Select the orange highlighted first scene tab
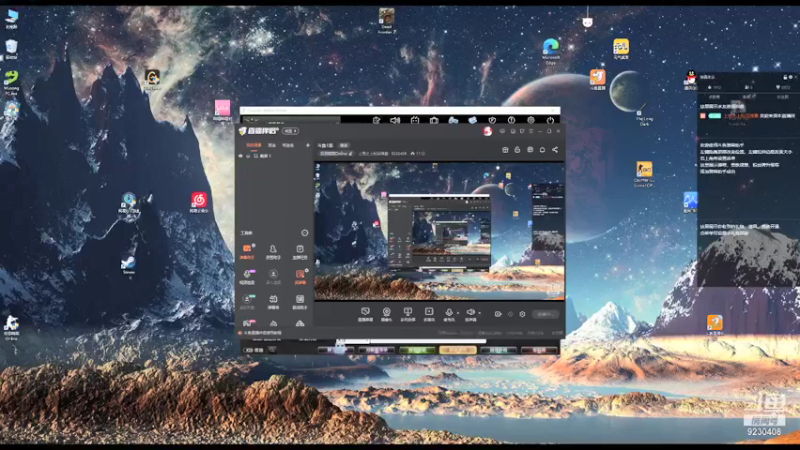The image size is (800, 450). click(x=254, y=145)
